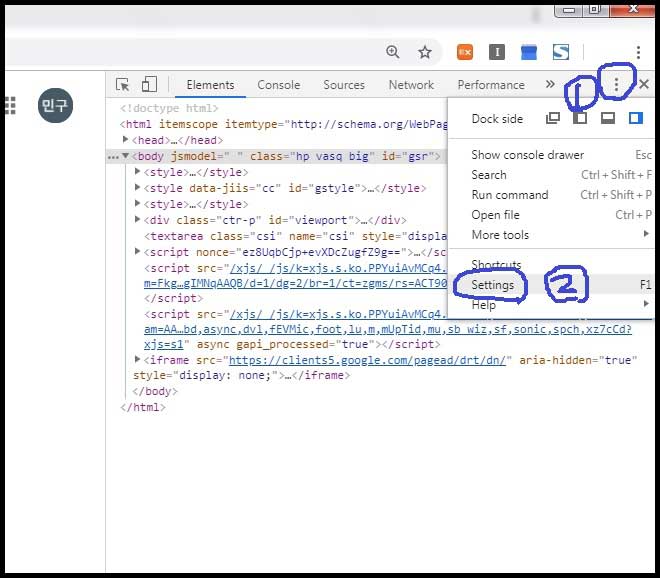Select Show console drawer menu item
Viewport: 660px width, 578px height.
pos(551,155)
